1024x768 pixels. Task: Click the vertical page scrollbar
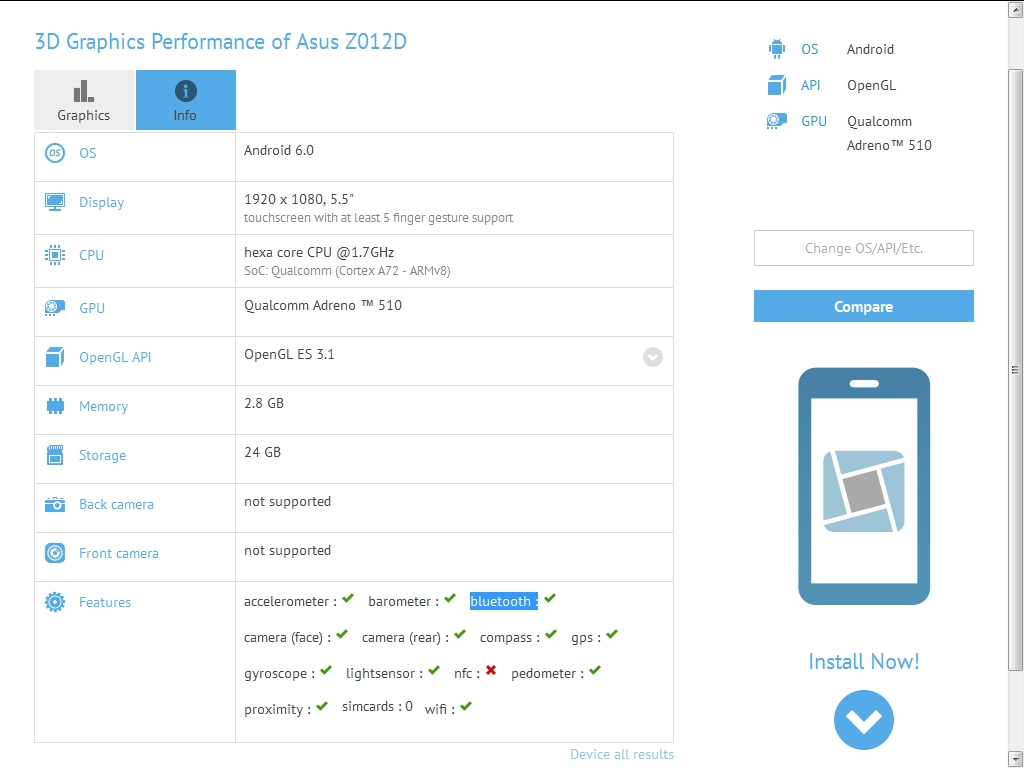pyautogui.click(x=1016, y=370)
